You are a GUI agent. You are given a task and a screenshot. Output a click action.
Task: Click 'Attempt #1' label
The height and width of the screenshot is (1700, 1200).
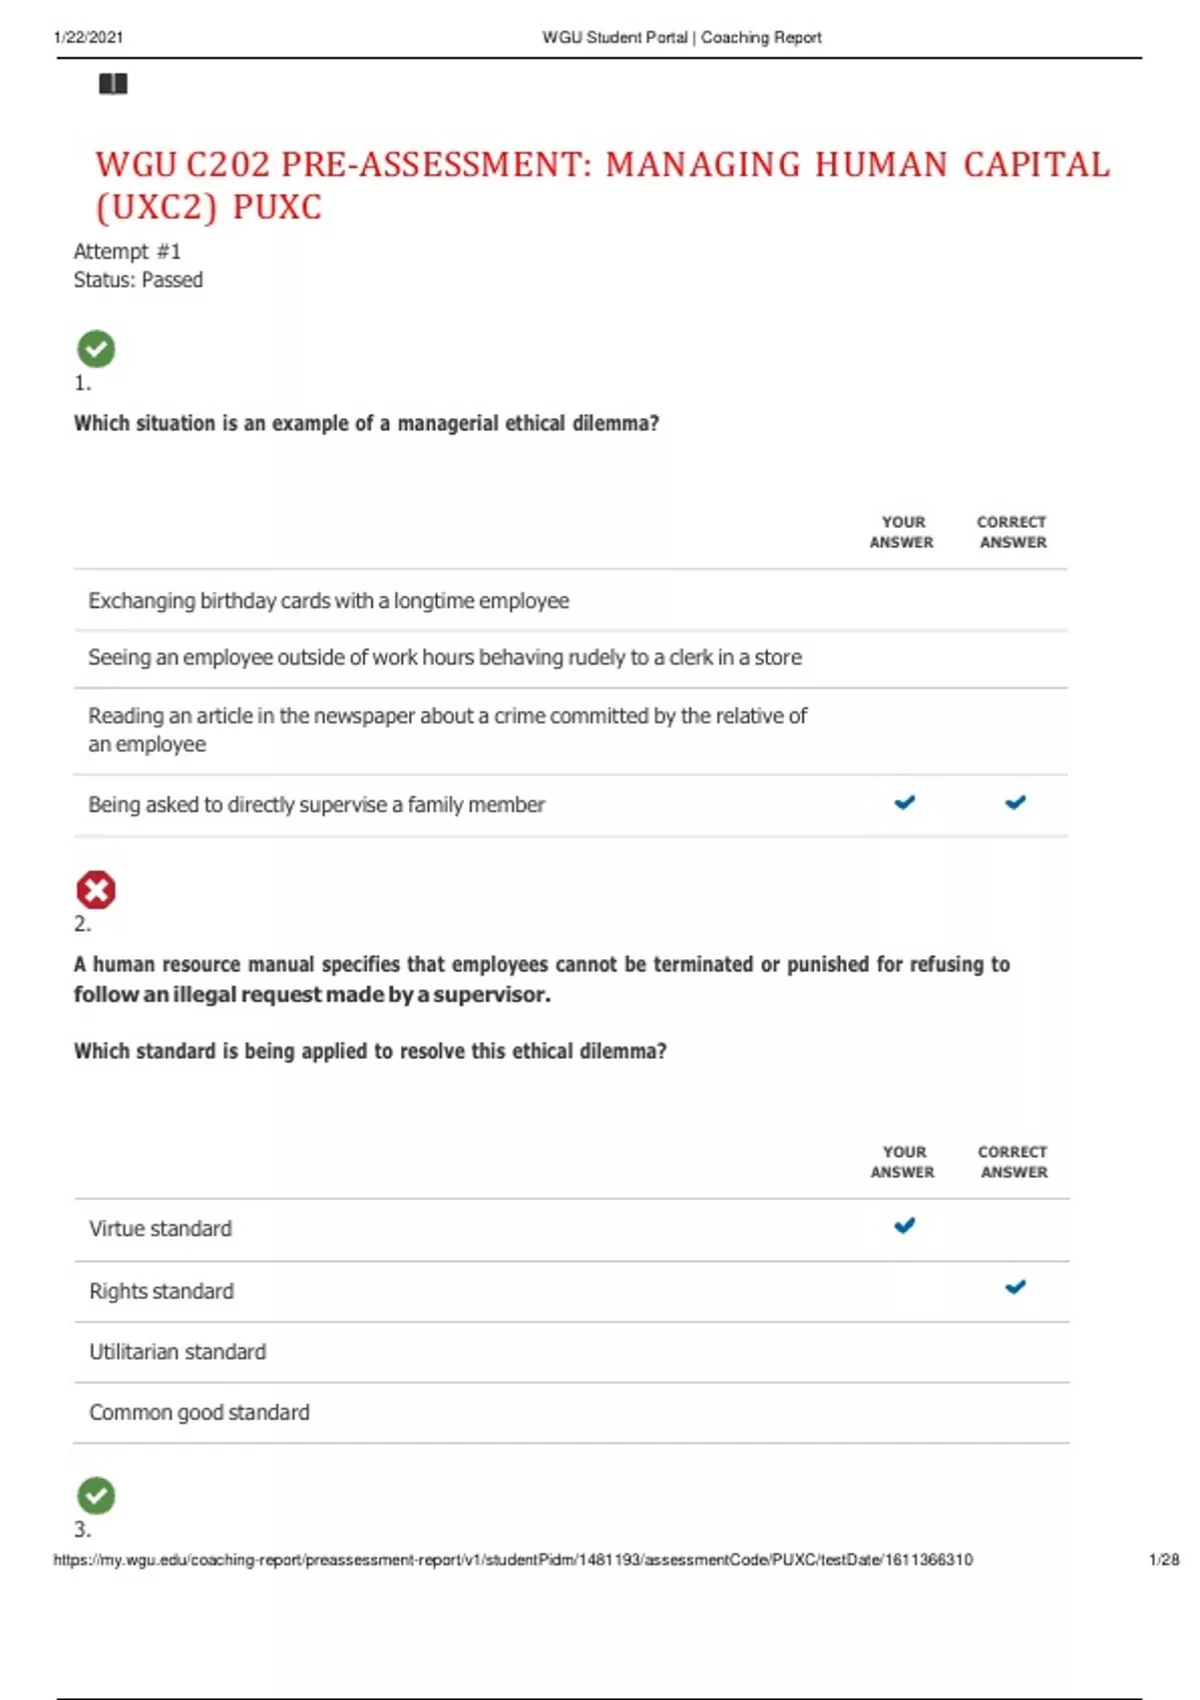coord(127,252)
